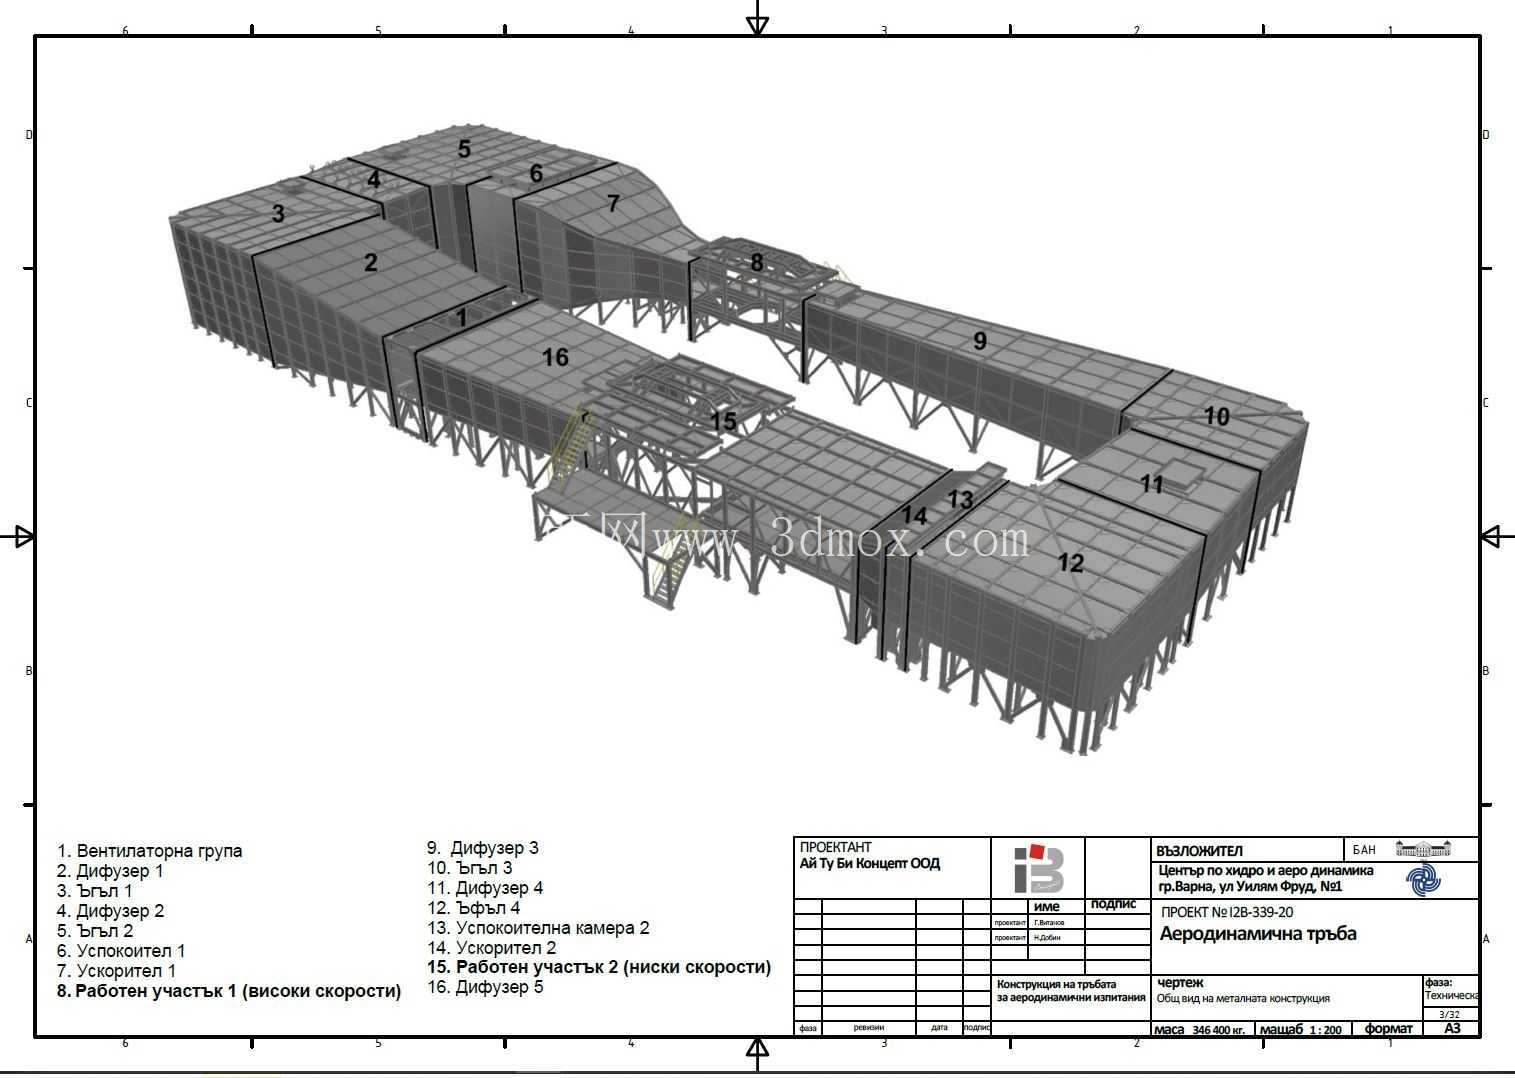Click project number 'ПРОЕКТ № I2B-339-20'
The height and width of the screenshot is (1078, 1515).
[1227, 912]
